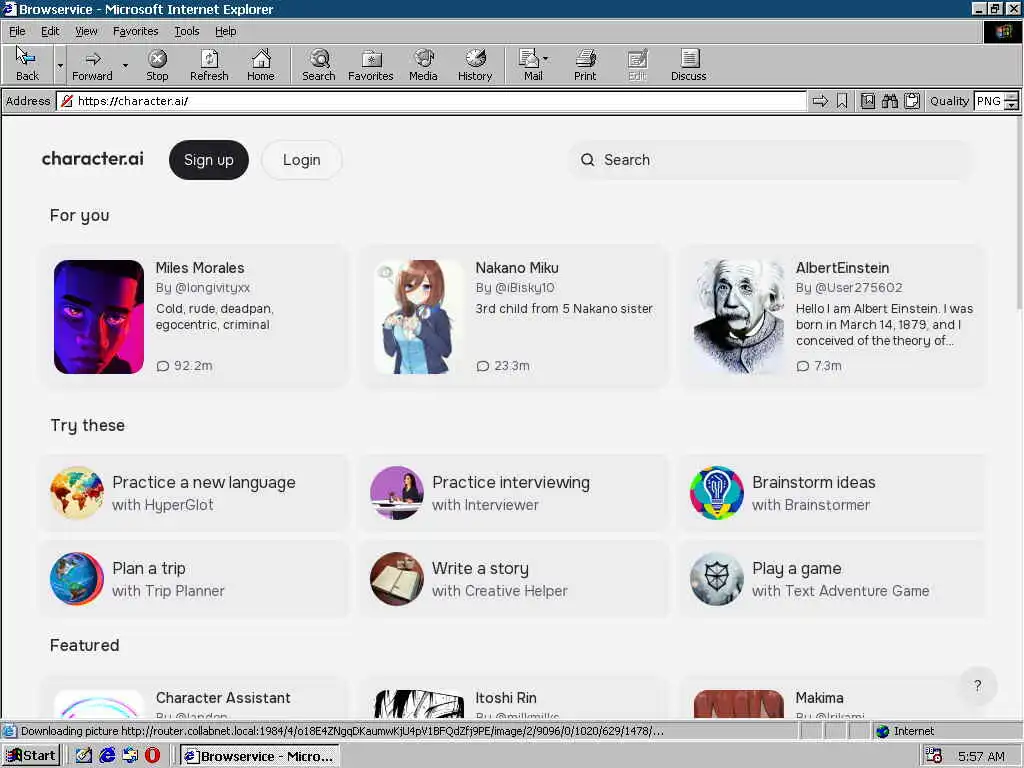
Task: Open the Miles Morales character card
Action: [x=195, y=317]
